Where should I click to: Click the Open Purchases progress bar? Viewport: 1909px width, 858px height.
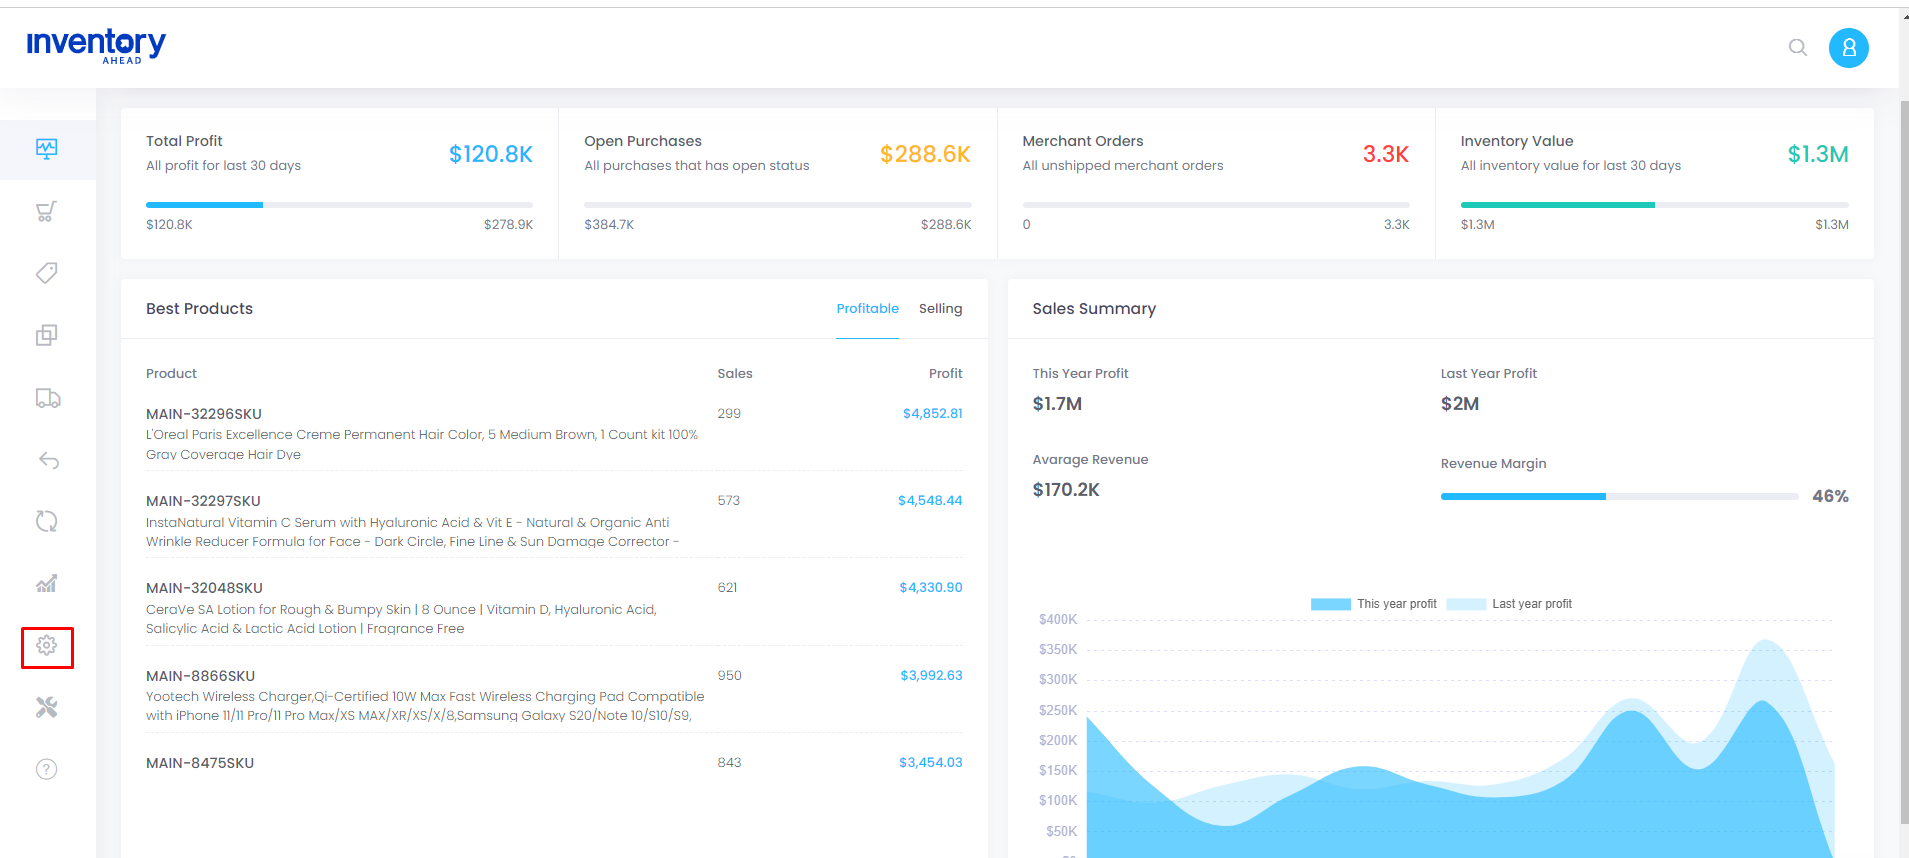pyautogui.click(x=778, y=205)
